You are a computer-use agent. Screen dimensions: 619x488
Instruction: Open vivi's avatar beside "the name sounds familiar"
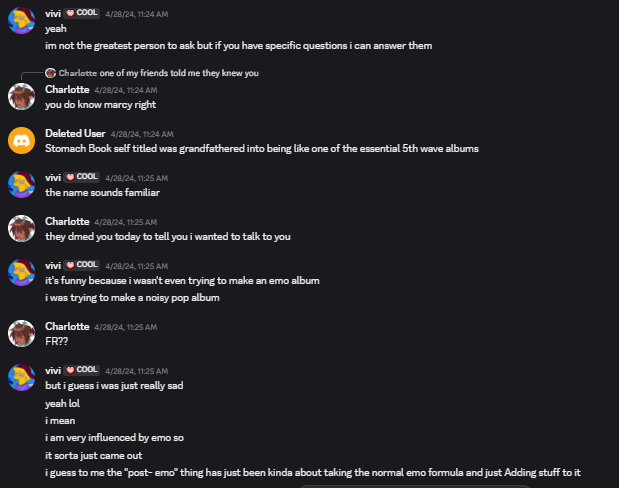pos(21,185)
